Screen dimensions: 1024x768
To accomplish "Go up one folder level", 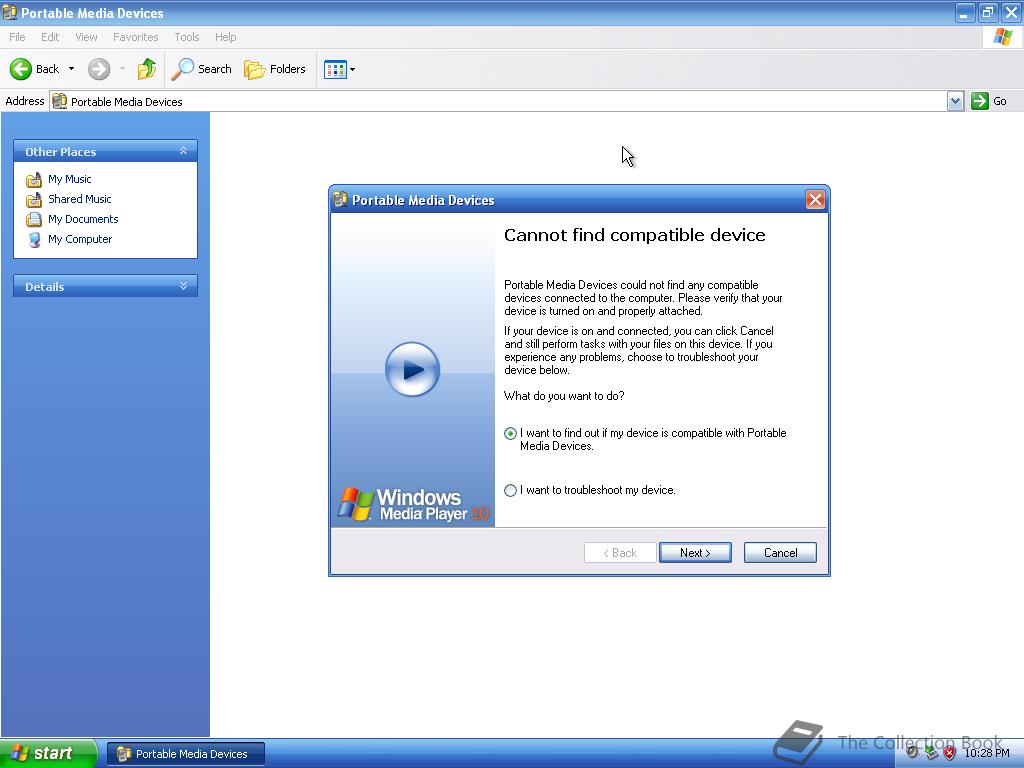I will coord(147,69).
